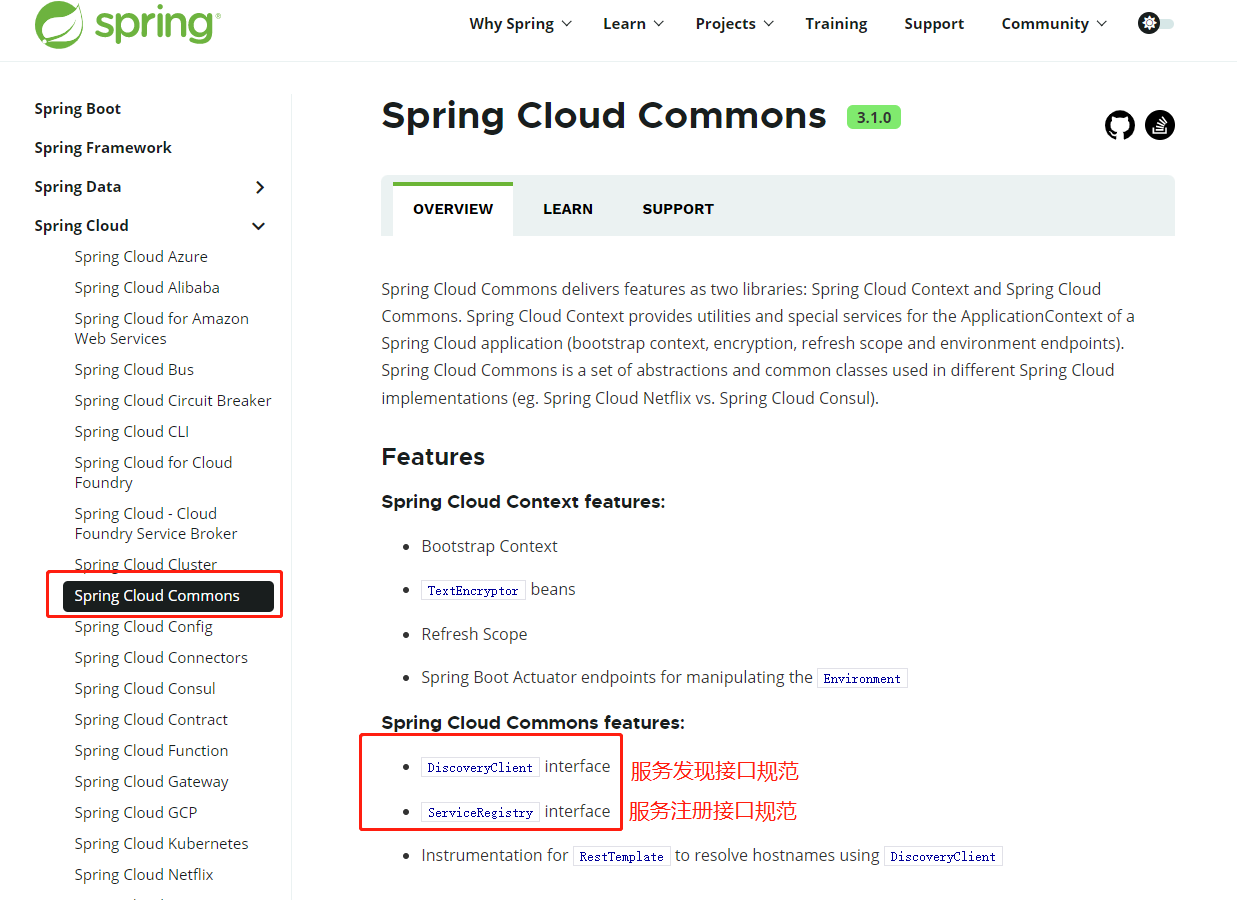Select Spring Cloud Kubernetes
The image size is (1237, 900).
(161, 844)
